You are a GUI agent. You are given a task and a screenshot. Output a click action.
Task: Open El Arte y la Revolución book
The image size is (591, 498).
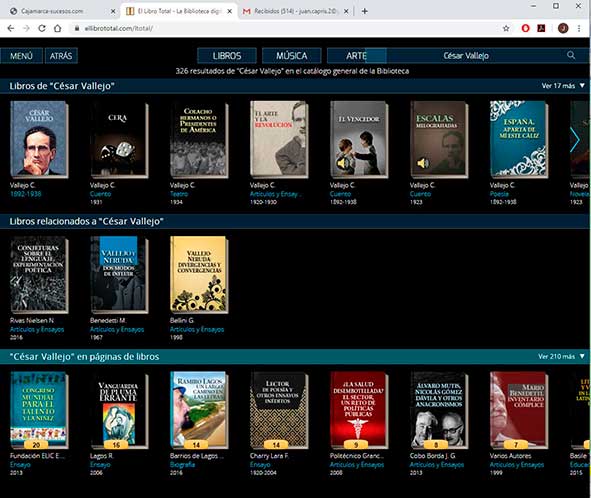[279, 139]
